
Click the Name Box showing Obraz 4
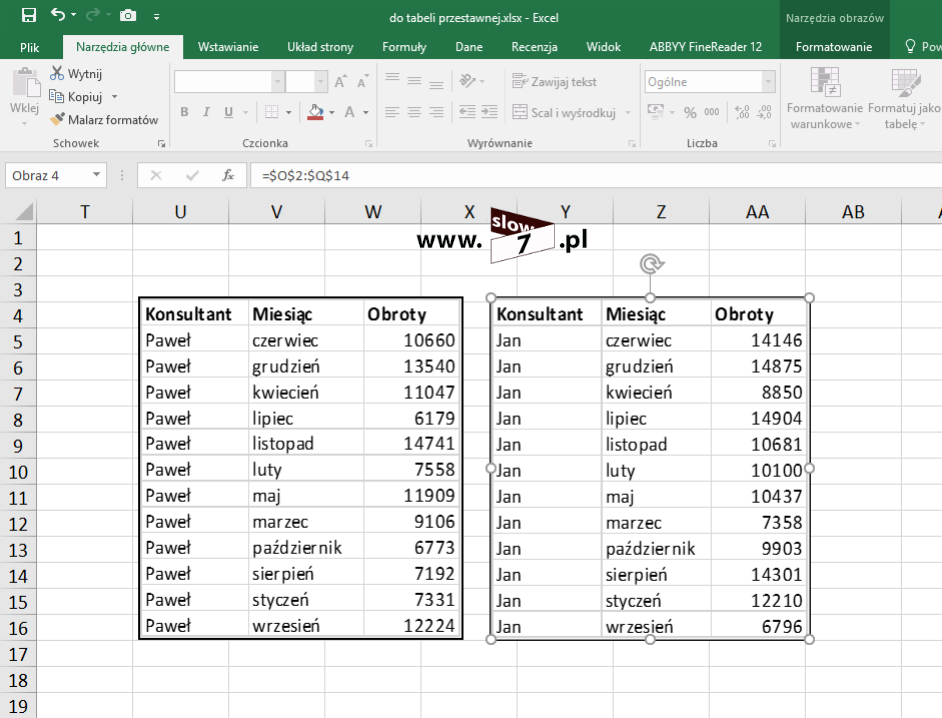[56, 175]
